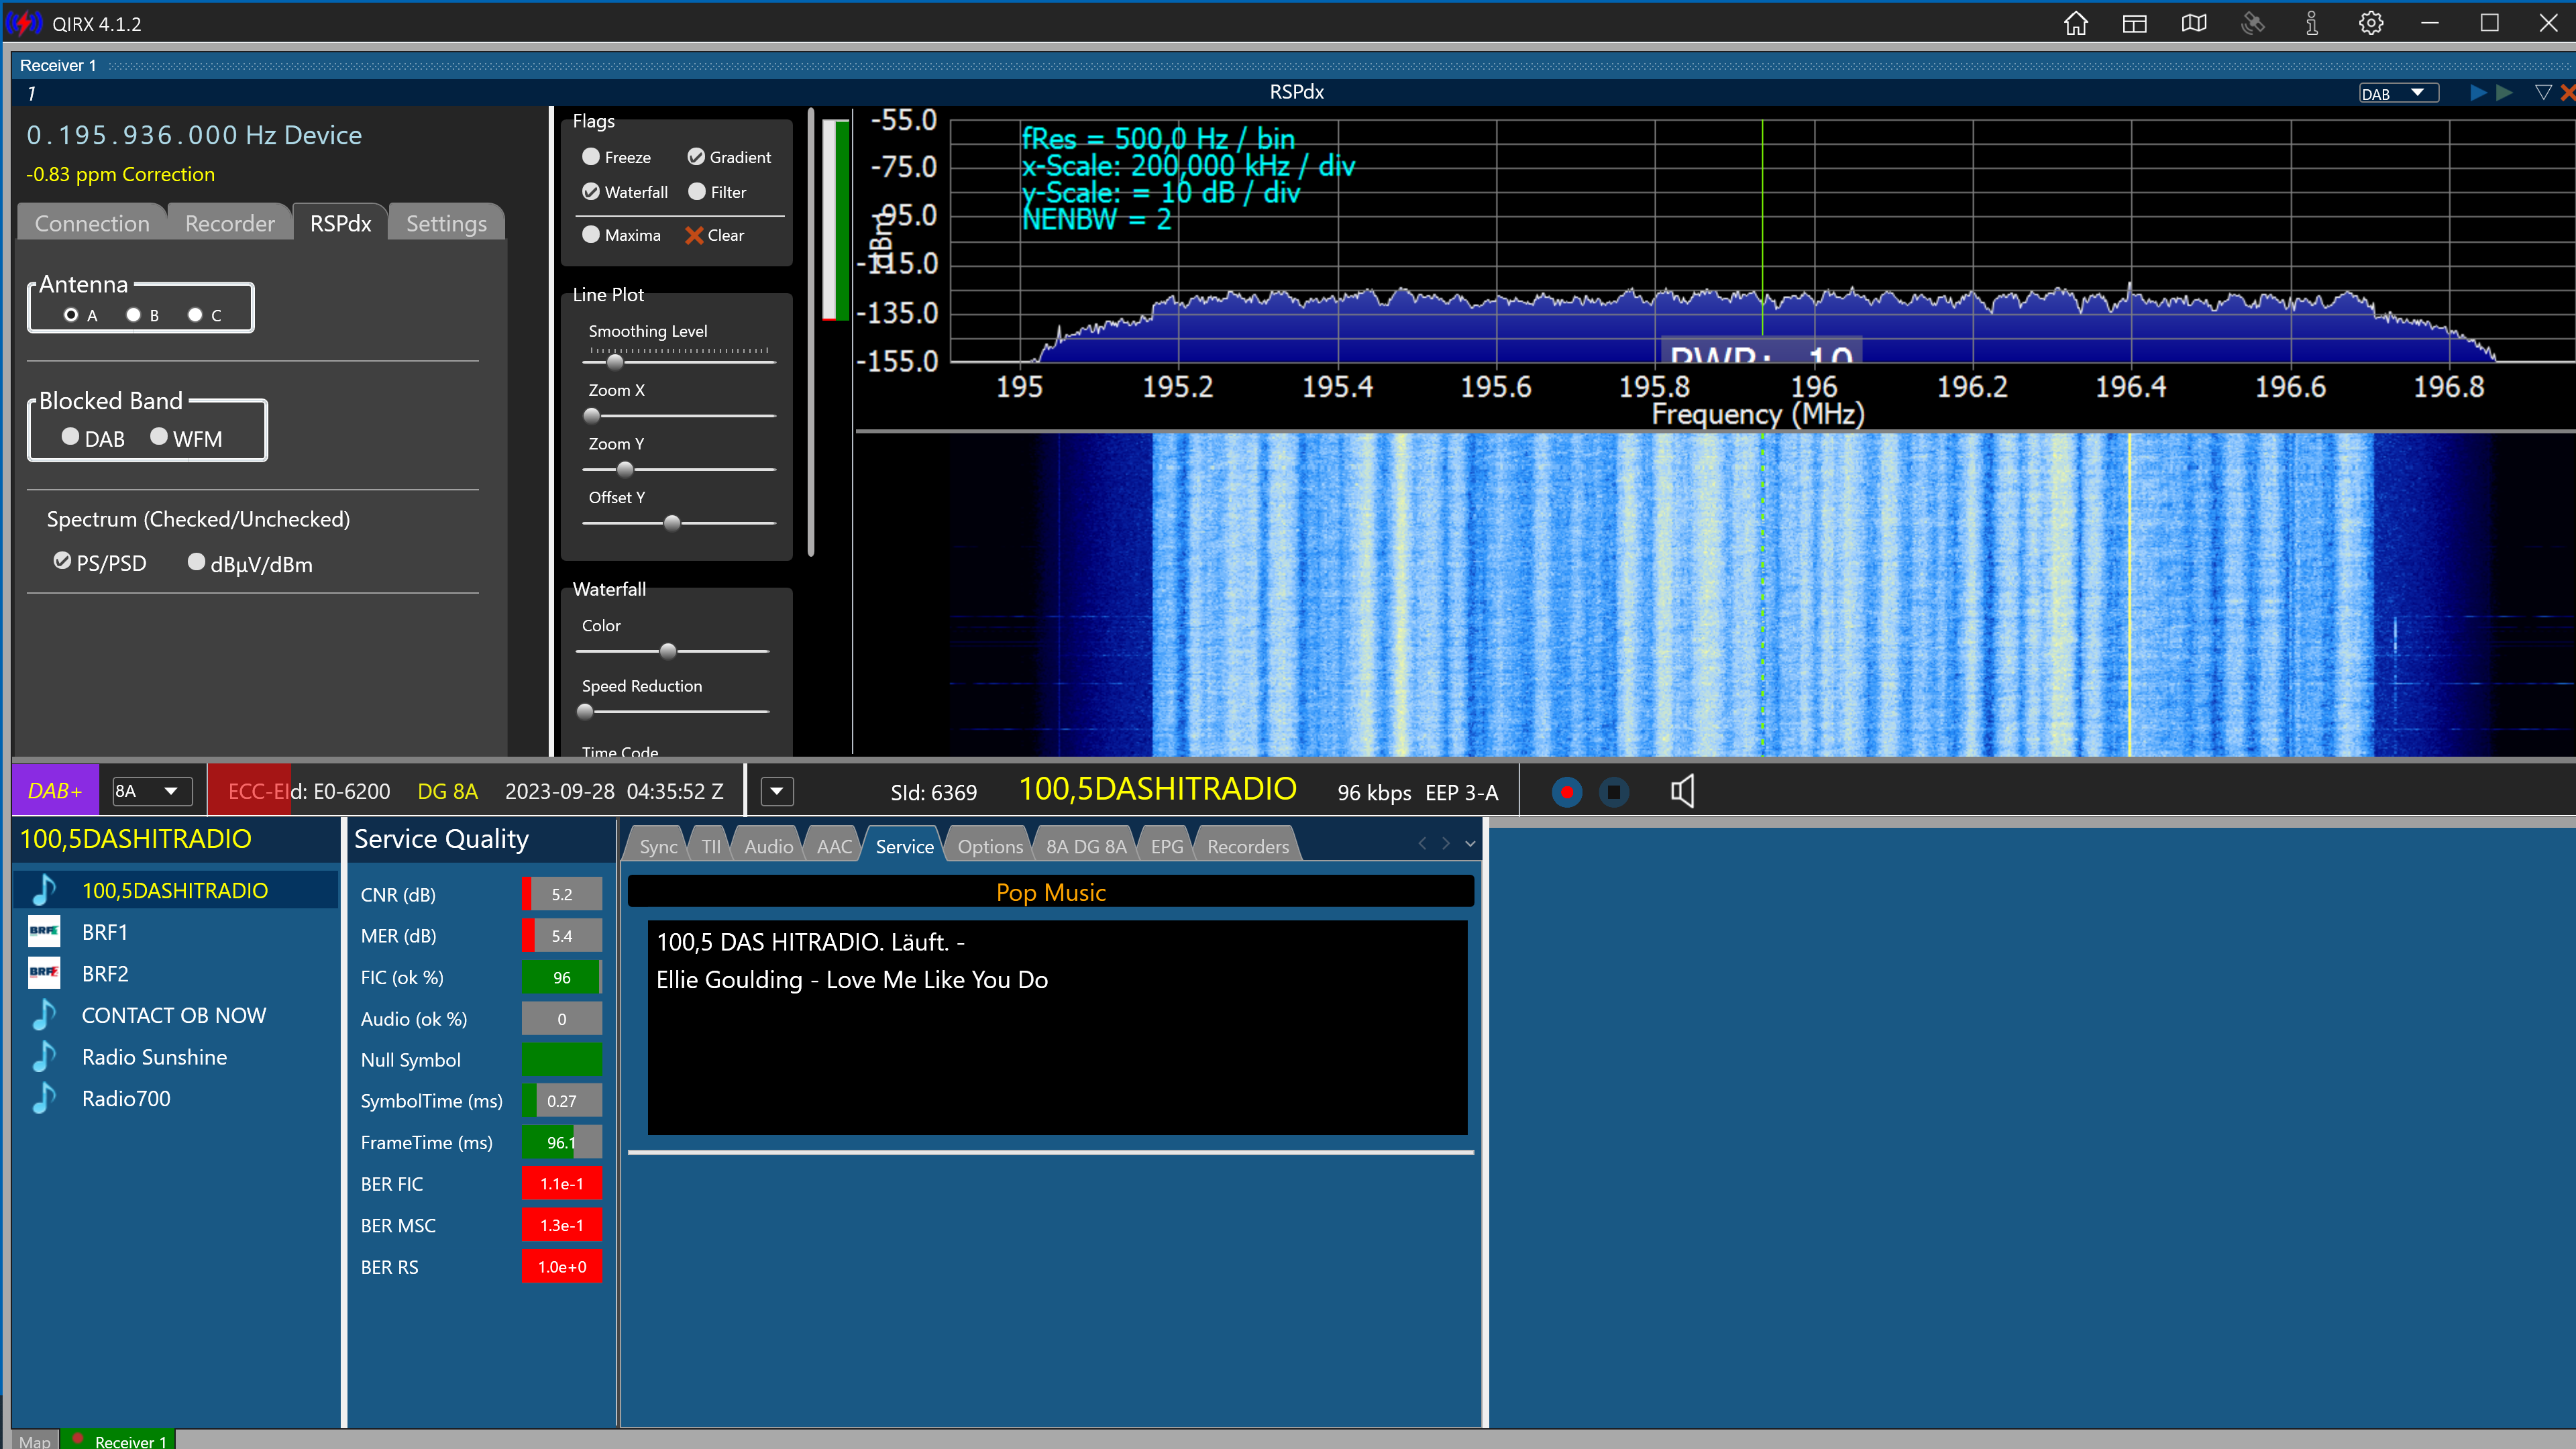This screenshot has width=2576, height=1449.
Task: Toggle the Waterfall checkbox
Action: (x=591, y=192)
